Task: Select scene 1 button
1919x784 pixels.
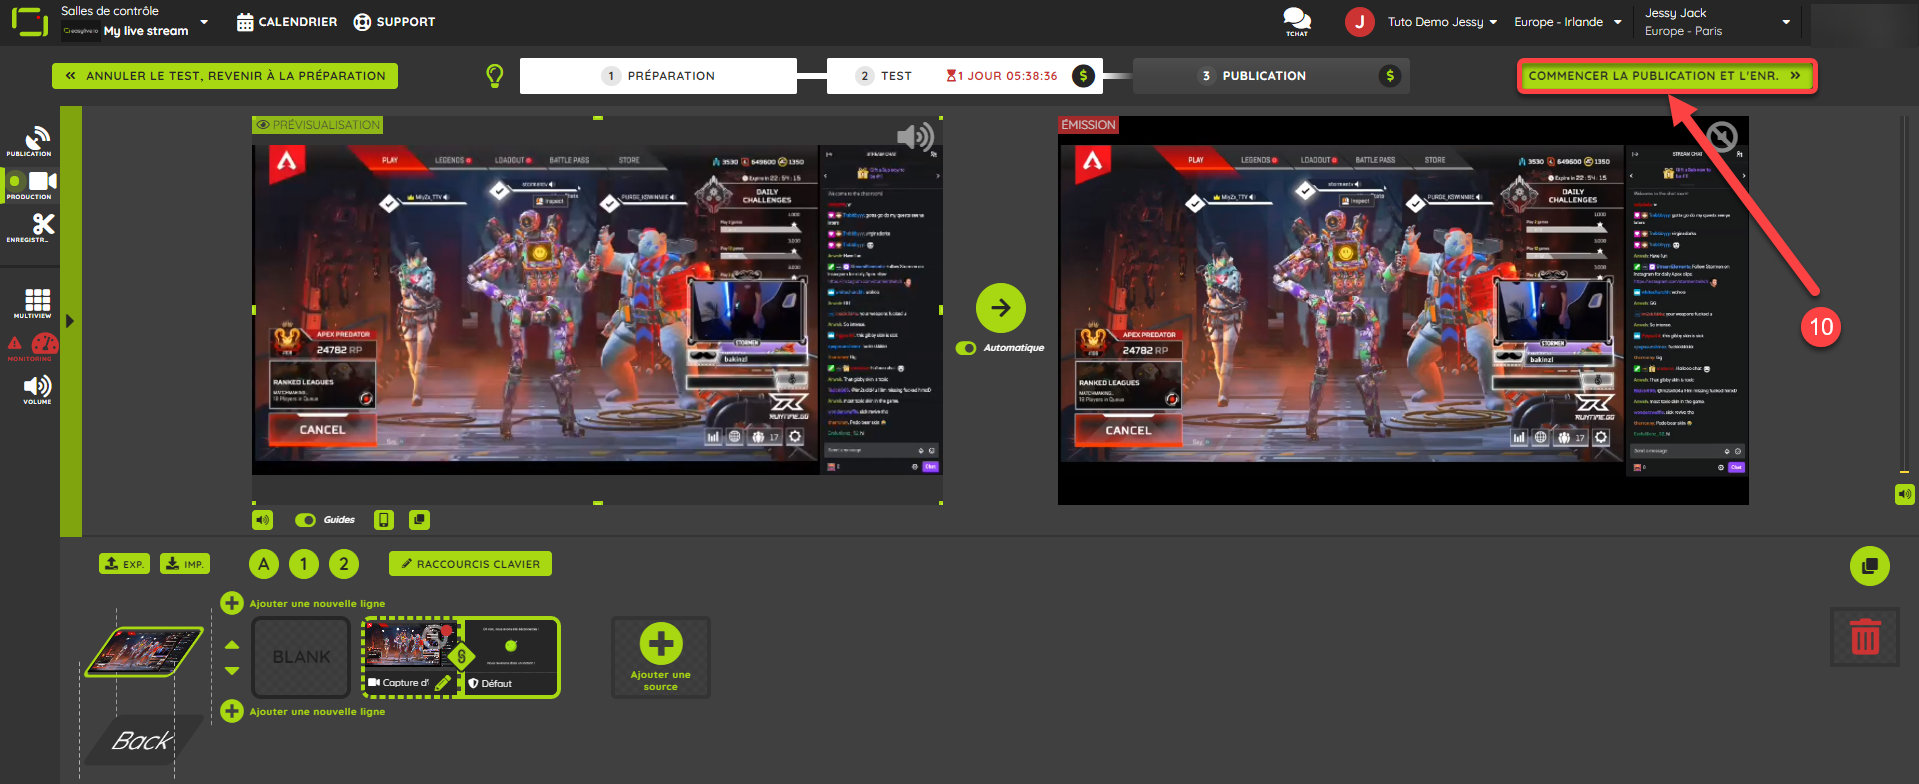Action: 304,564
